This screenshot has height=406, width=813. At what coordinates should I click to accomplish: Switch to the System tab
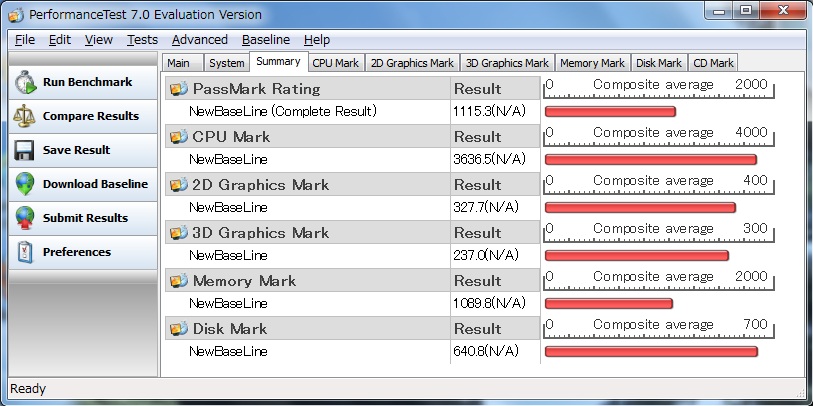tap(227, 63)
